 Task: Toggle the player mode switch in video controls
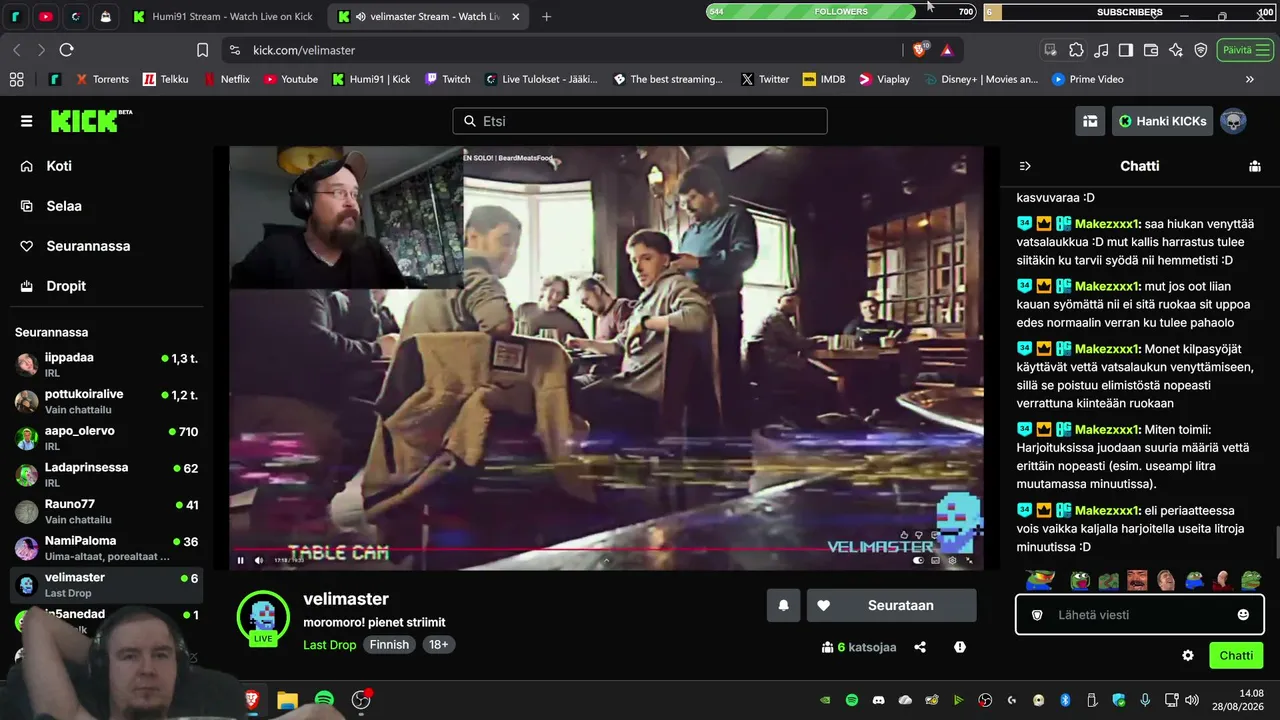tap(919, 560)
